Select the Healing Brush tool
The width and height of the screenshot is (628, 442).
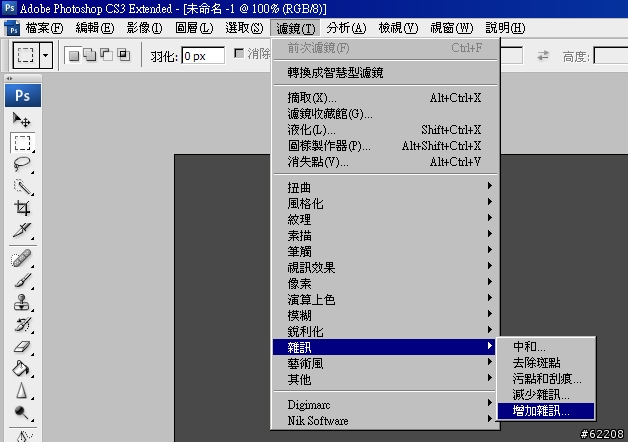pyautogui.click(x=22, y=258)
